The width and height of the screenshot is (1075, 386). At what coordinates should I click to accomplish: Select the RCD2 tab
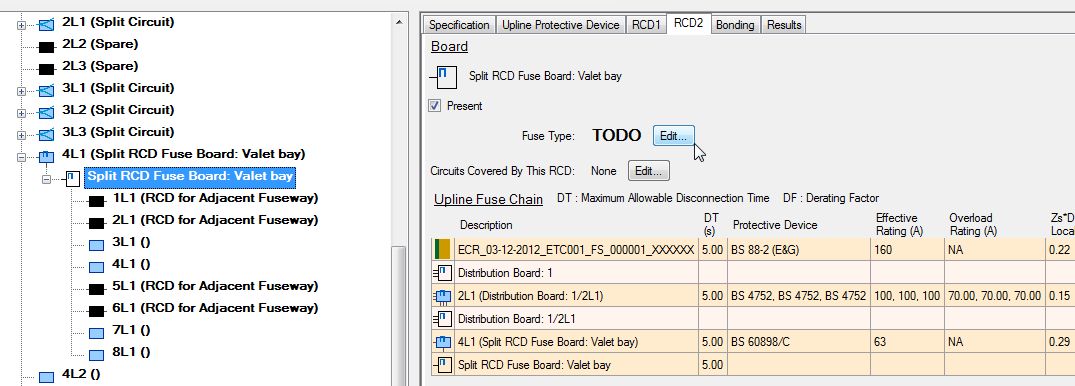coord(688,23)
